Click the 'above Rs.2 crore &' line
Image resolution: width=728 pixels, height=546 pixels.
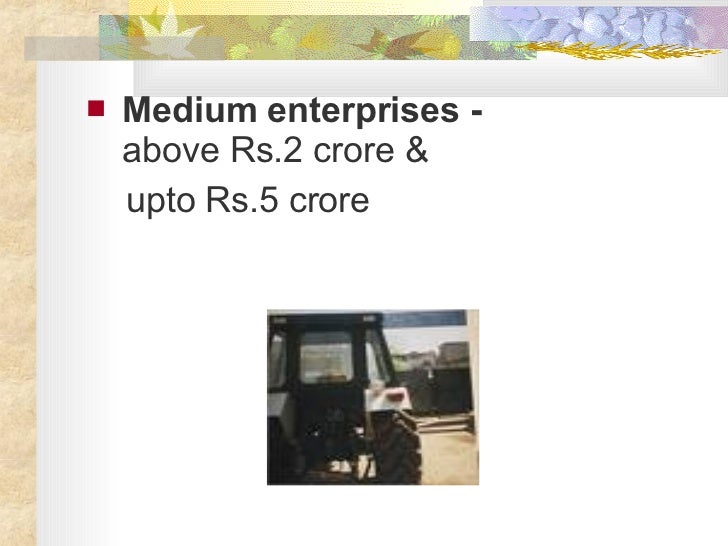pos(275,150)
